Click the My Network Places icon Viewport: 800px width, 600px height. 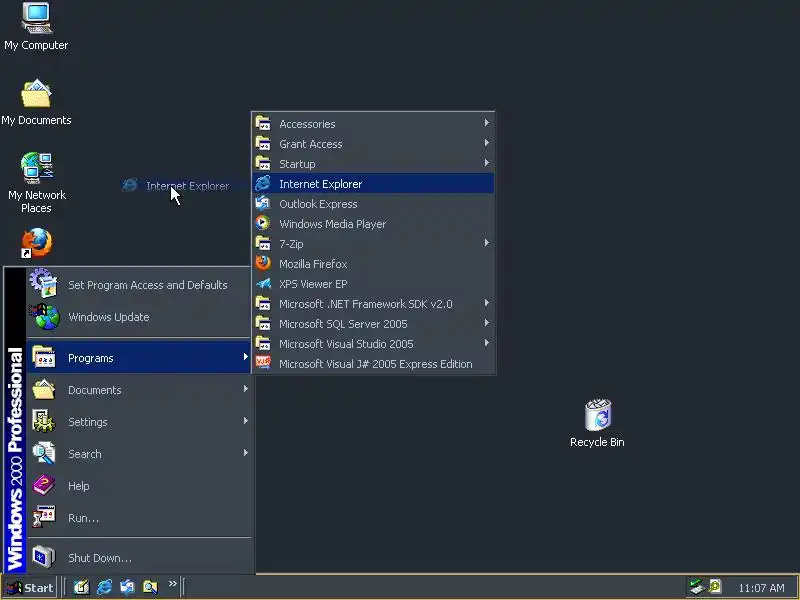click(x=37, y=183)
